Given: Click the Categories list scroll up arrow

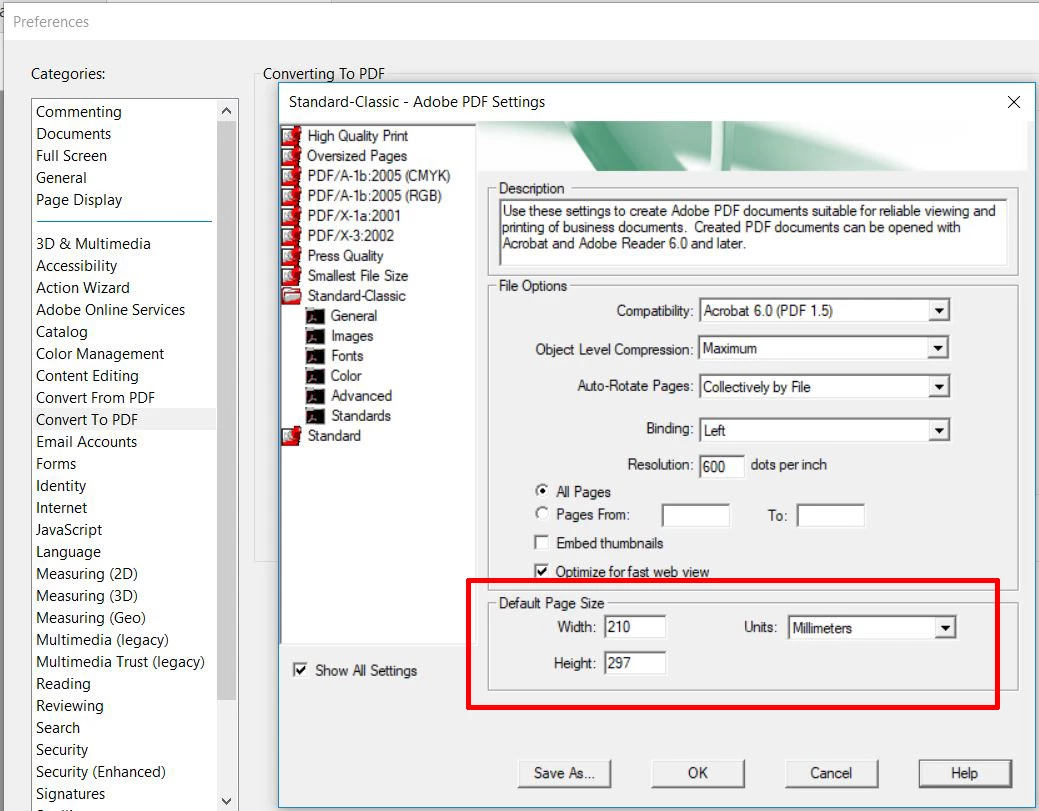Looking at the screenshot, I should point(226,111).
